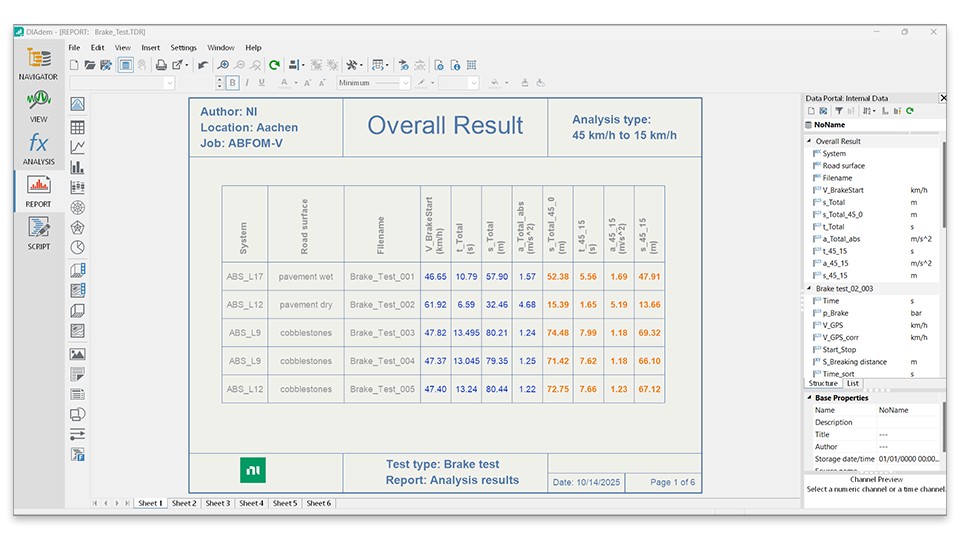Screen dimensions: 960x540
Task: Open the SCRIPT panel
Action: click(38, 233)
